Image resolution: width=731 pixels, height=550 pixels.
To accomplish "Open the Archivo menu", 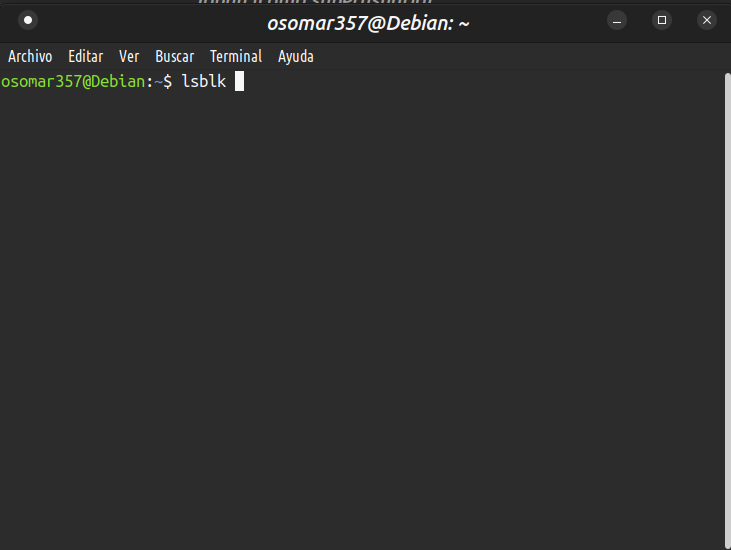I will click(30, 56).
